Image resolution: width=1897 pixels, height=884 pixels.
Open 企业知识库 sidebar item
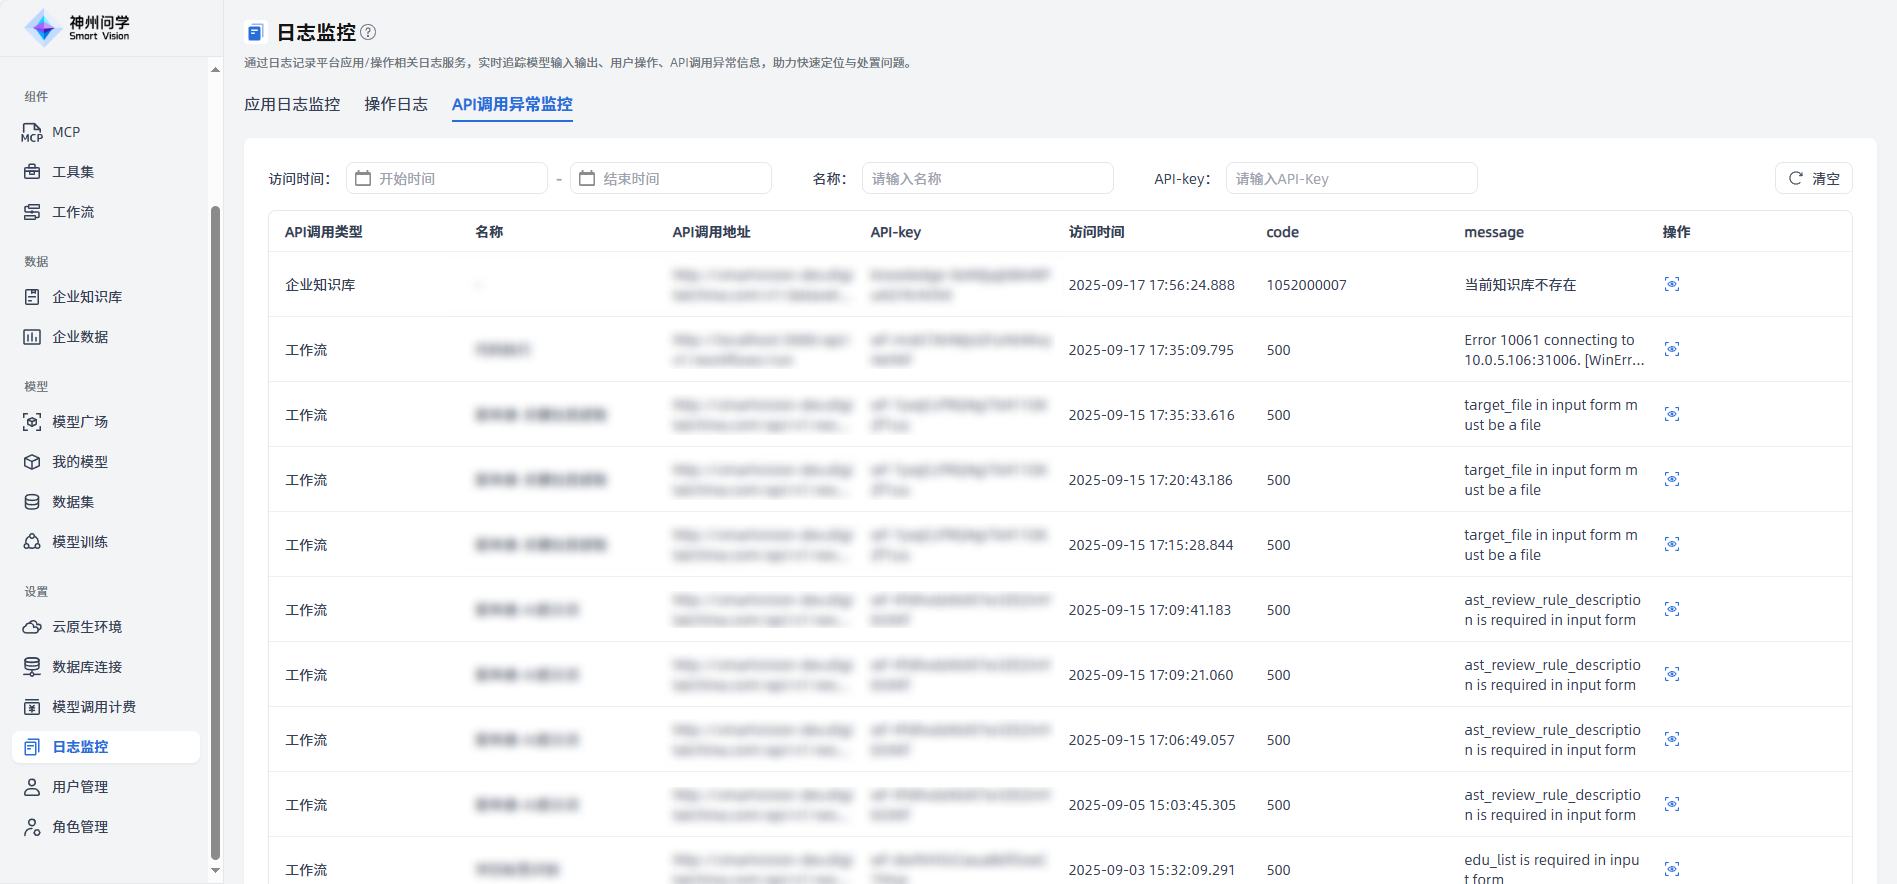[x=86, y=297]
